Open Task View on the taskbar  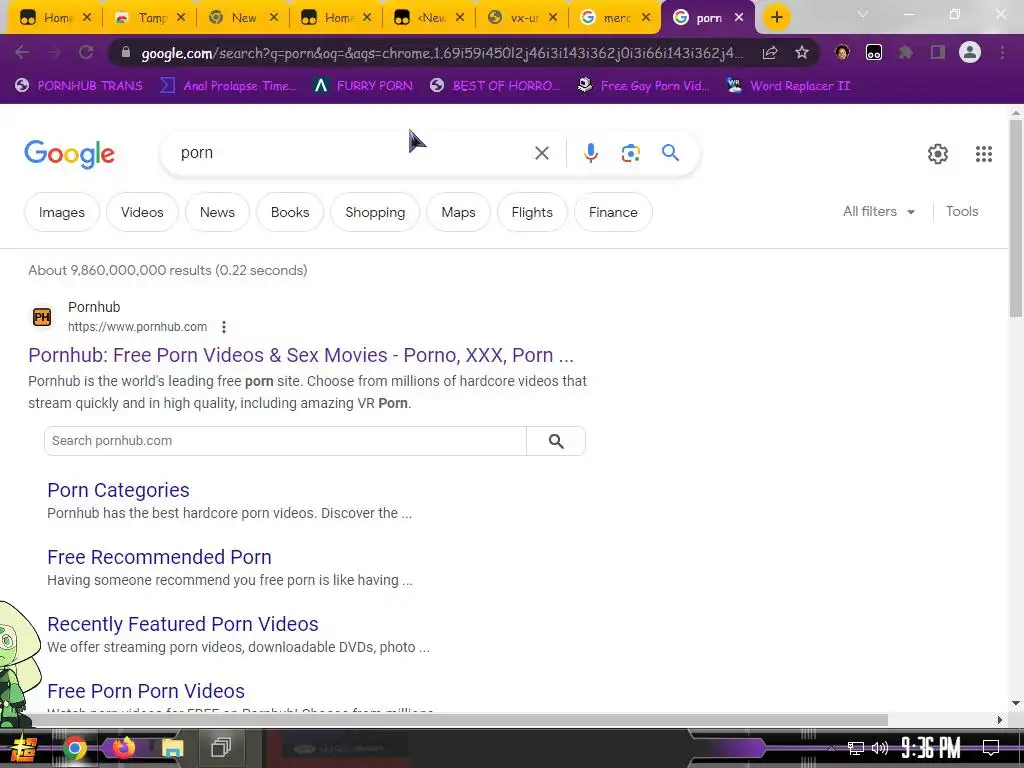[x=221, y=748]
